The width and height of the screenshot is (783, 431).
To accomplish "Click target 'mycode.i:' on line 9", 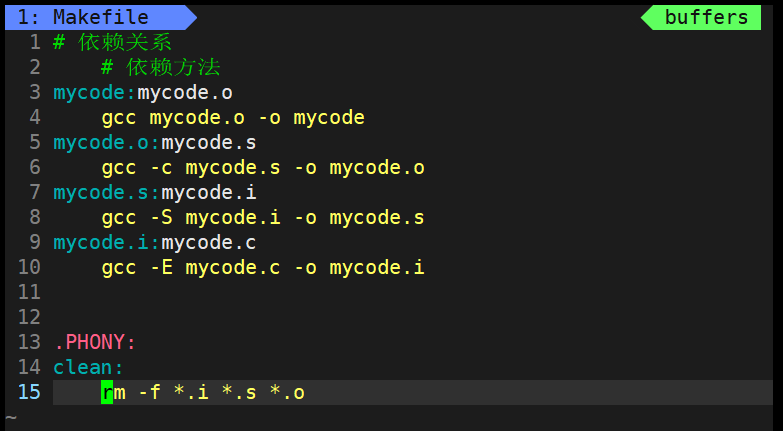I will pos(107,243).
